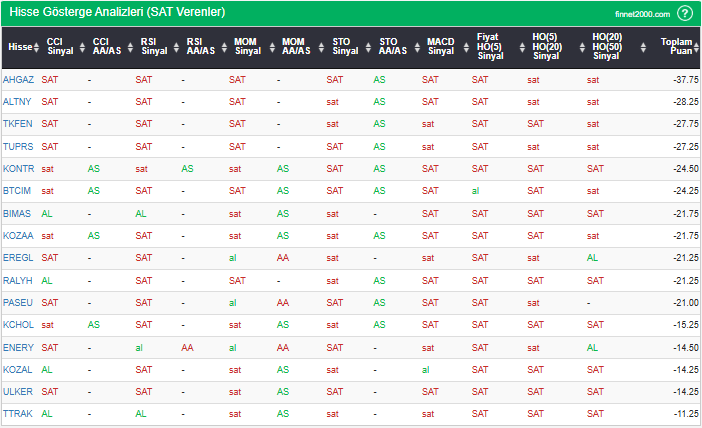Screen dimensions: 702x428
Task: Select the TKFEN ticker
Action: 17,124
